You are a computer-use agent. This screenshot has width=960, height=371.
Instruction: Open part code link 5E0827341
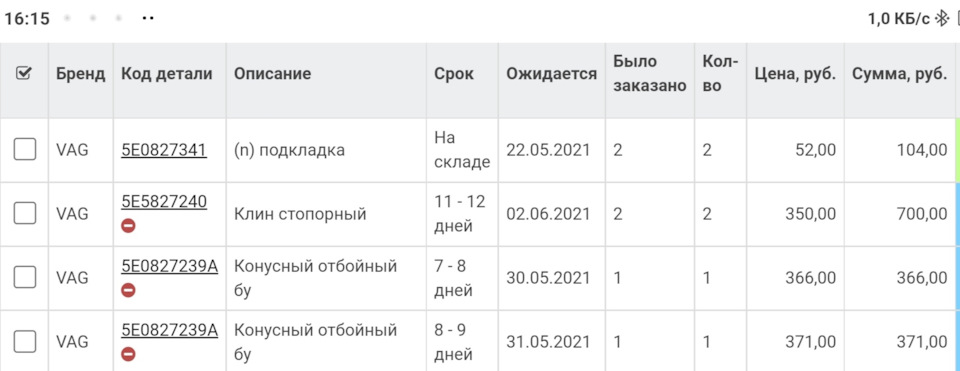[x=163, y=150]
